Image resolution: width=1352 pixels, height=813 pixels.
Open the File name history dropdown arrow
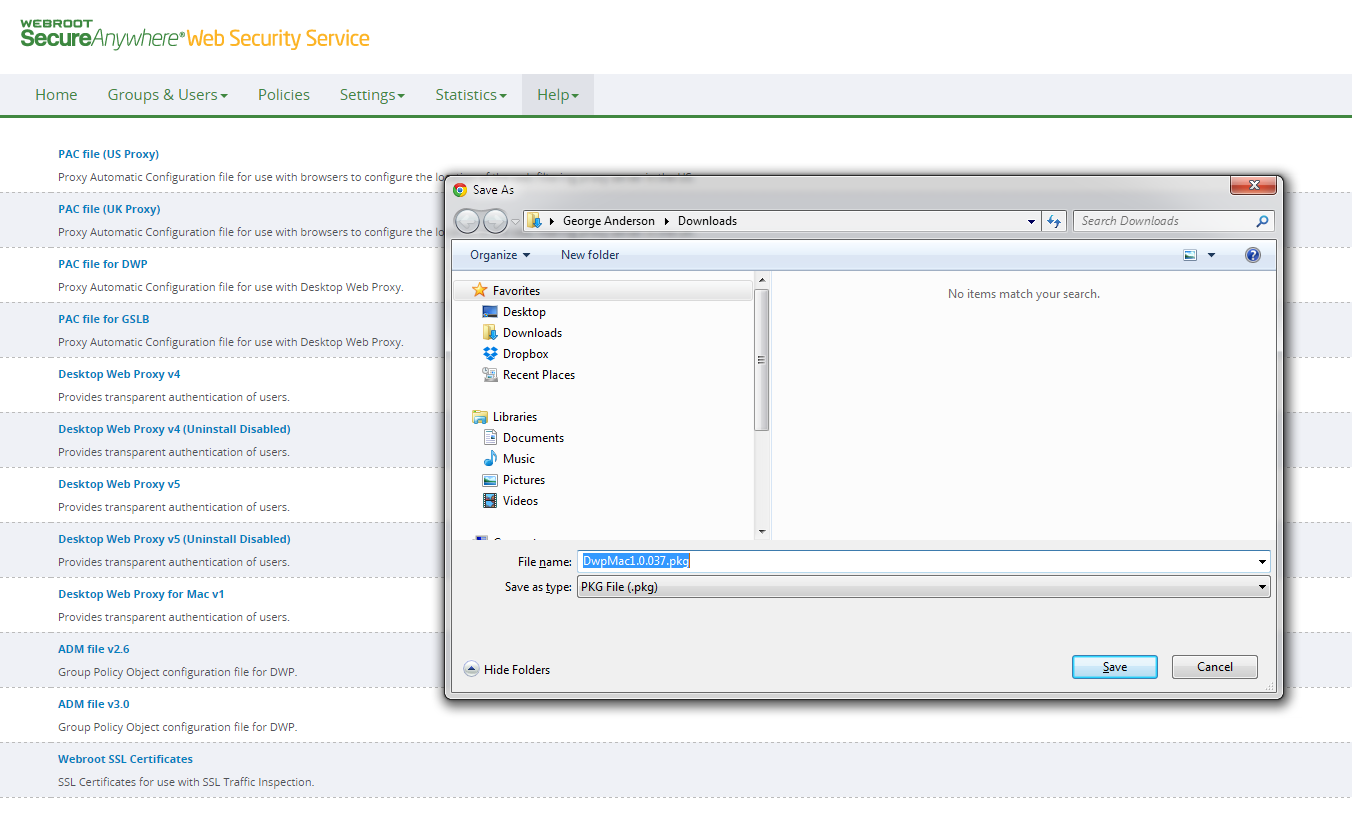point(1262,561)
